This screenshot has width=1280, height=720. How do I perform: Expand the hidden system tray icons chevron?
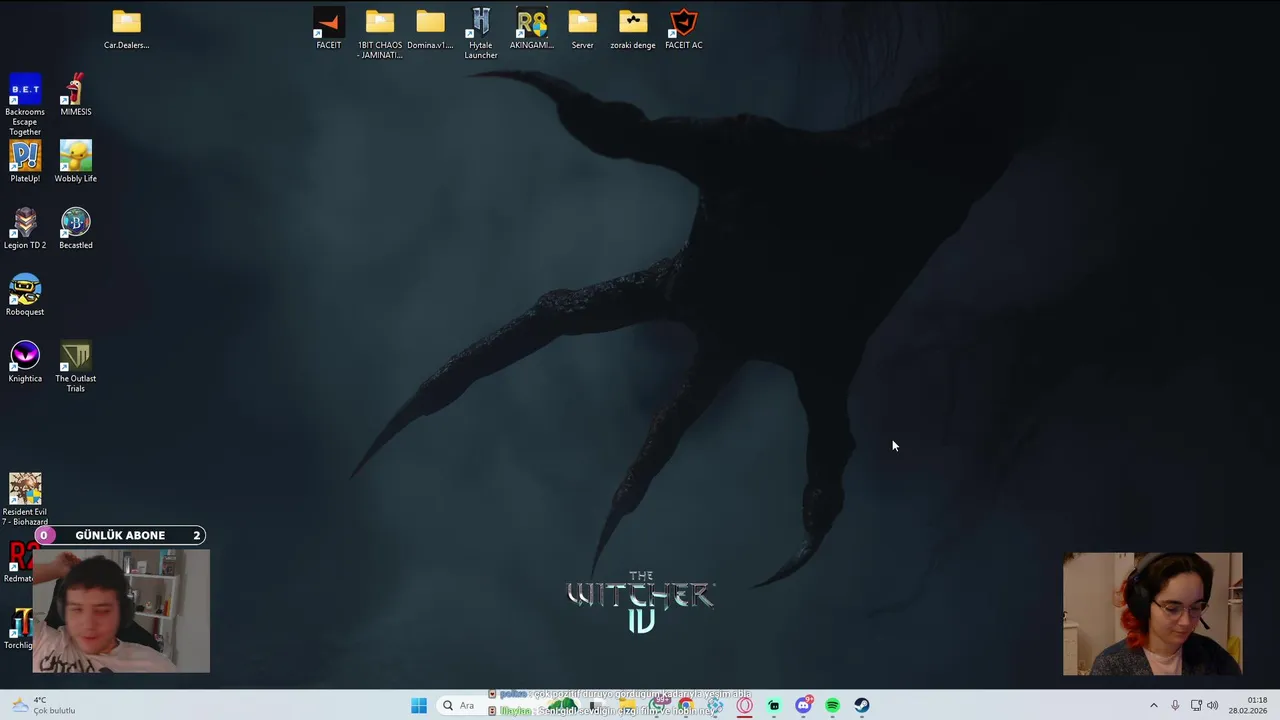click(1153, 706)
